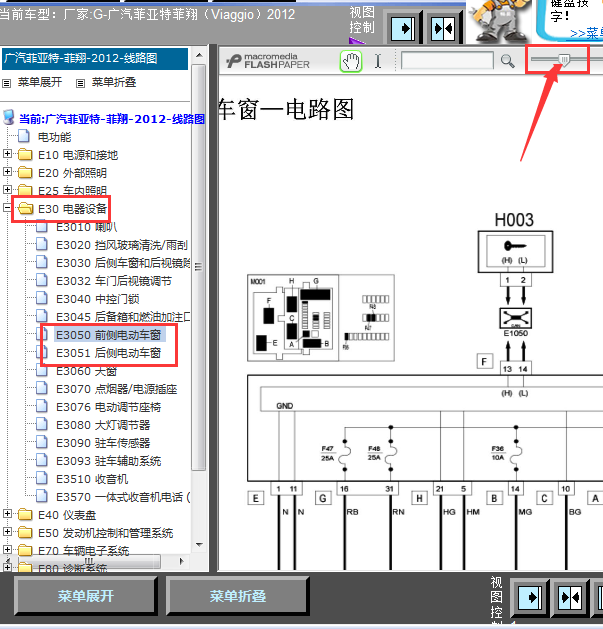Open E3080 大灯调节器 diagram
603x629 pixels.
click(103, 425)
